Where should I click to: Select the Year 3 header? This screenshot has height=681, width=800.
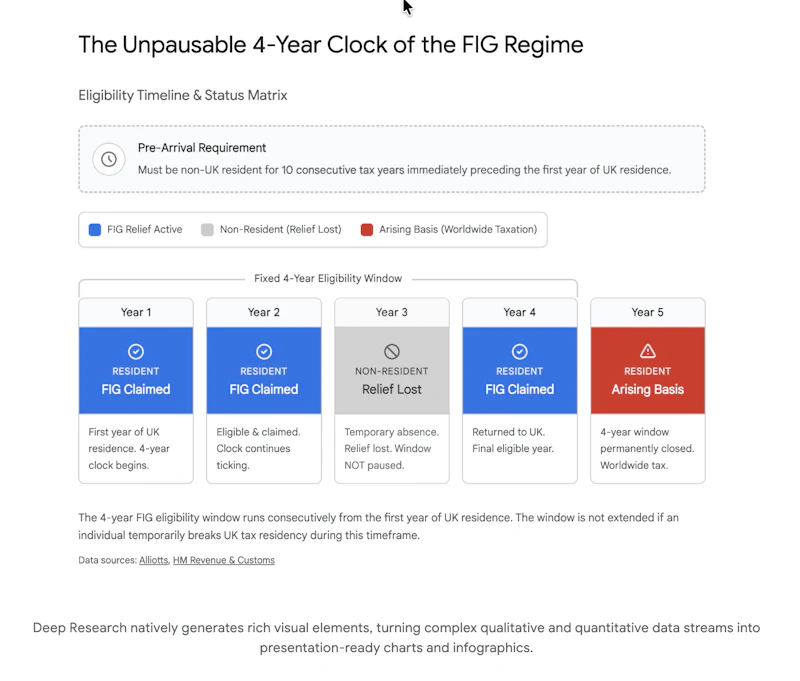pos(392,312)
